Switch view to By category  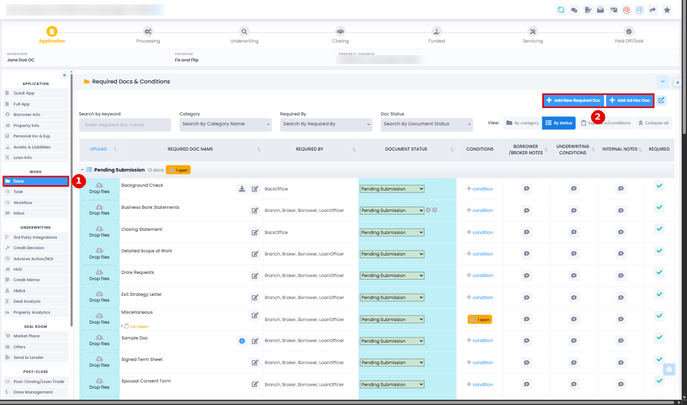click(x=522, y=123)
